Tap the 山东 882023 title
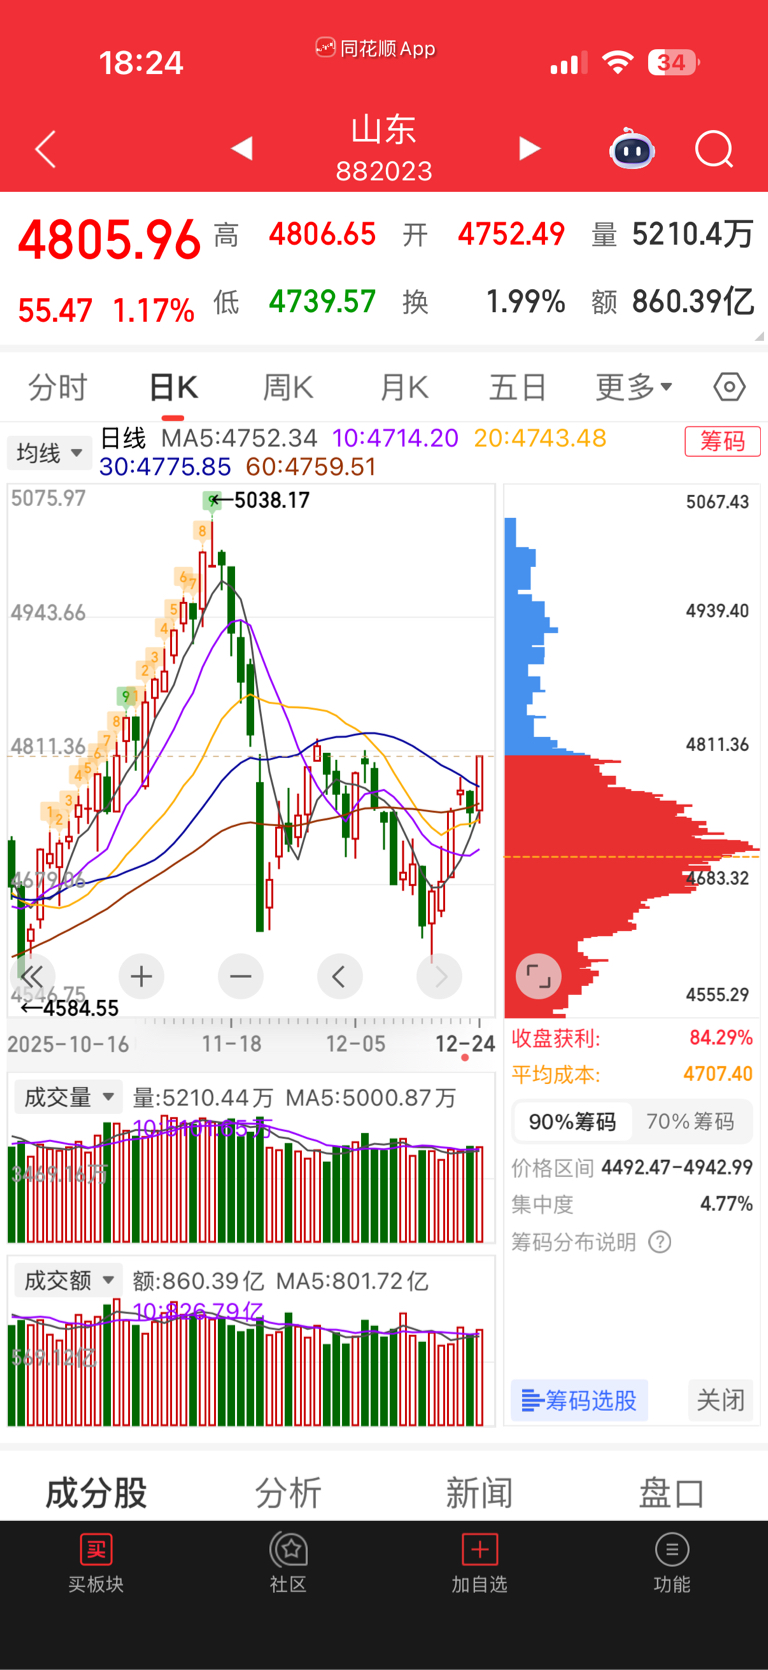Screen dimensions: 768x1670 (384, 149)
